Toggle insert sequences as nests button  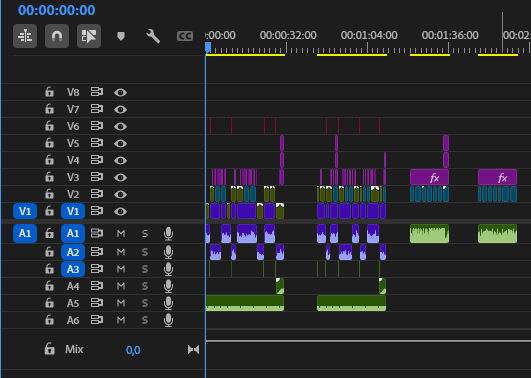tap(25, 36)
